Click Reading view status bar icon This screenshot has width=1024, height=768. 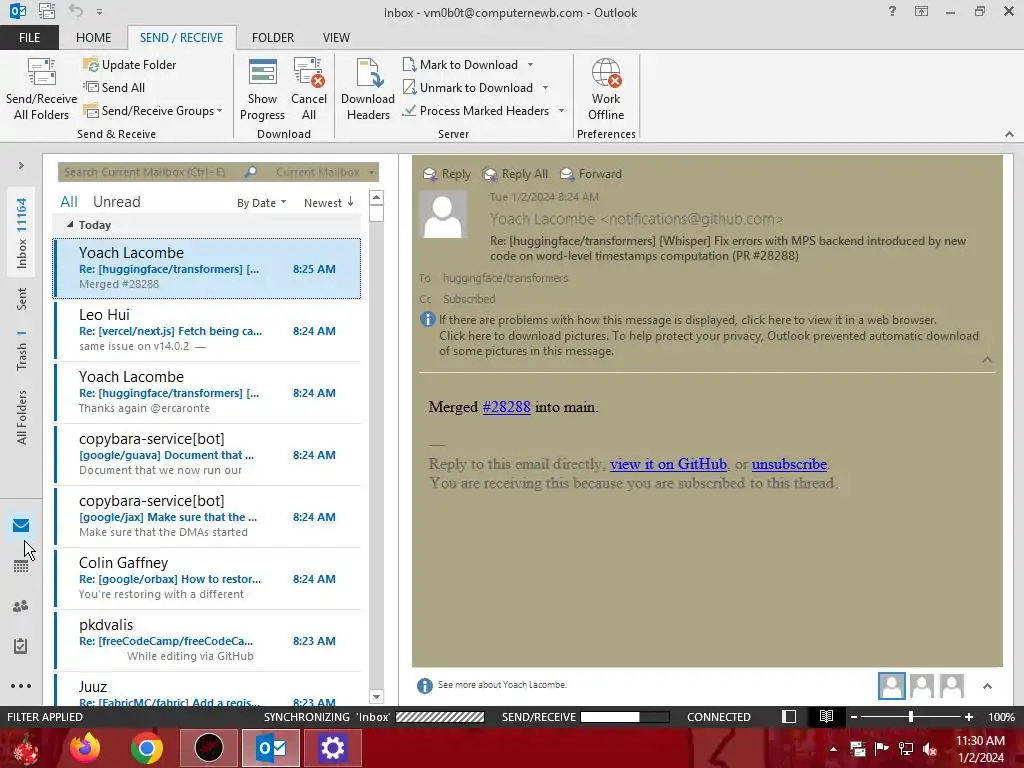pos(826,716)
